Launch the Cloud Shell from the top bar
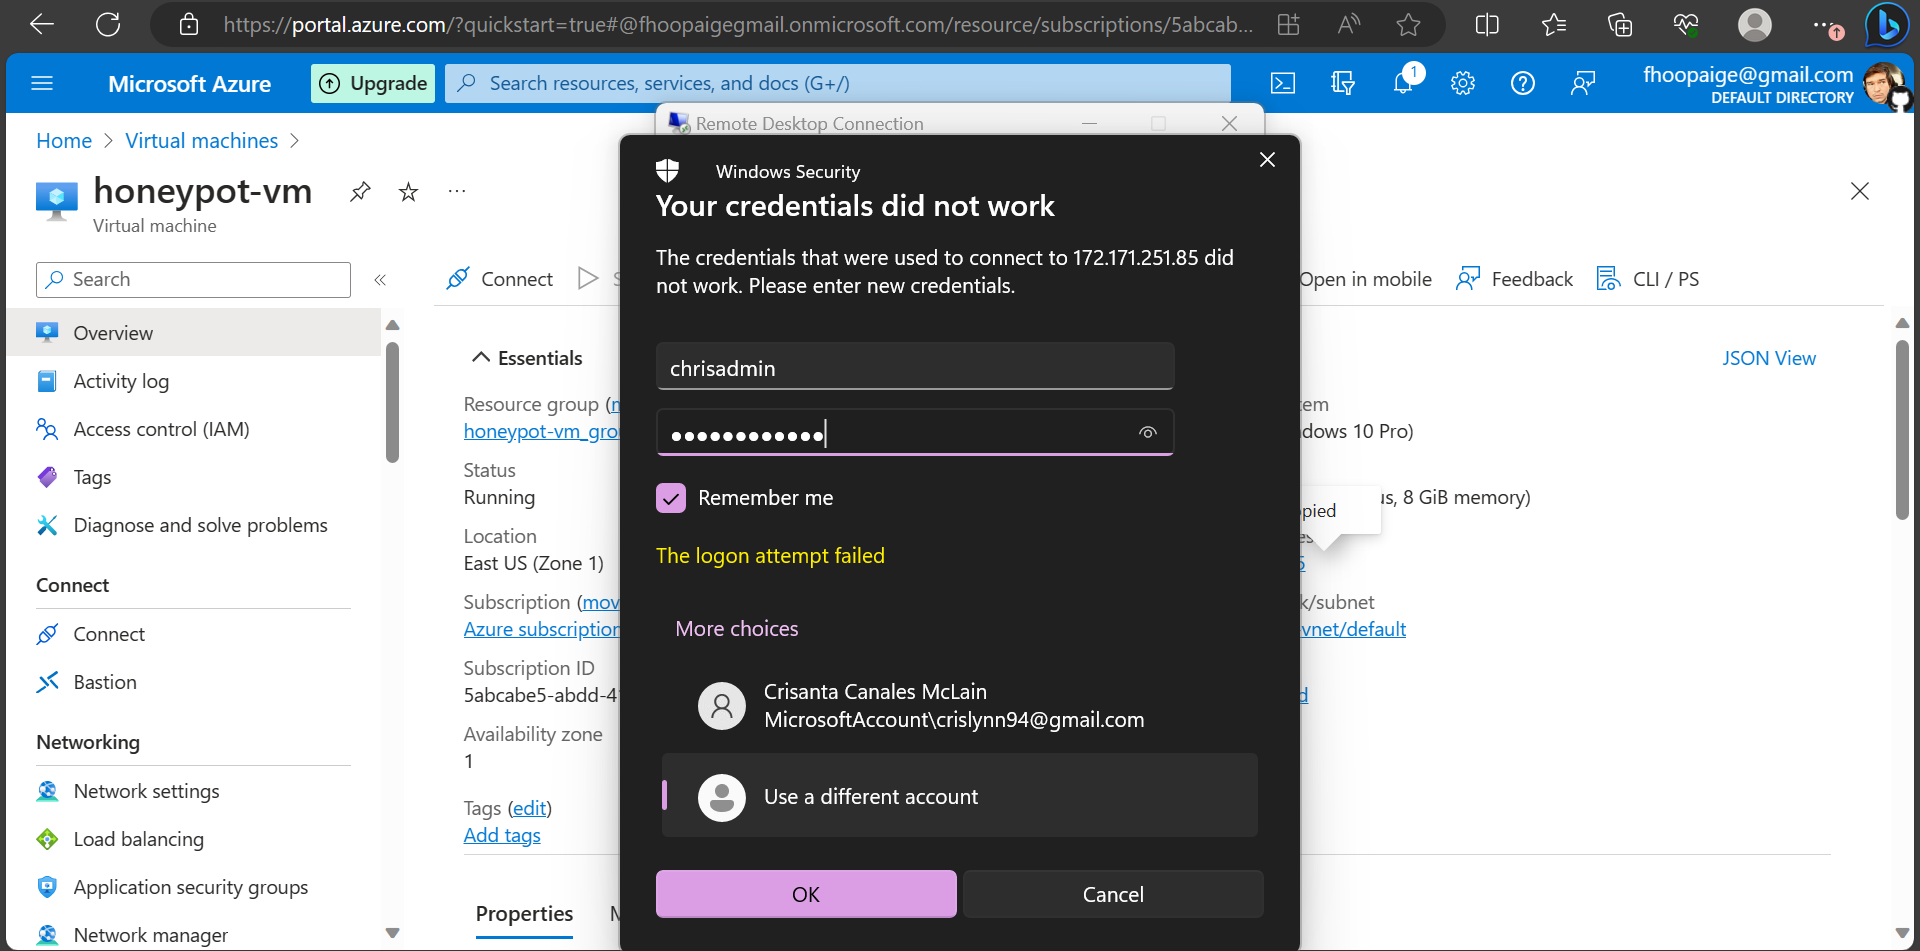1920x951 pixels. point(1282,83)
